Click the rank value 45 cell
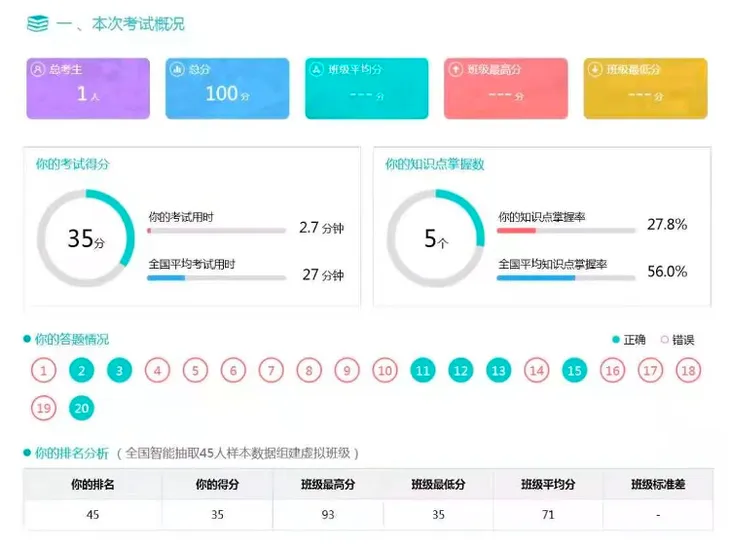 [93, 514]
